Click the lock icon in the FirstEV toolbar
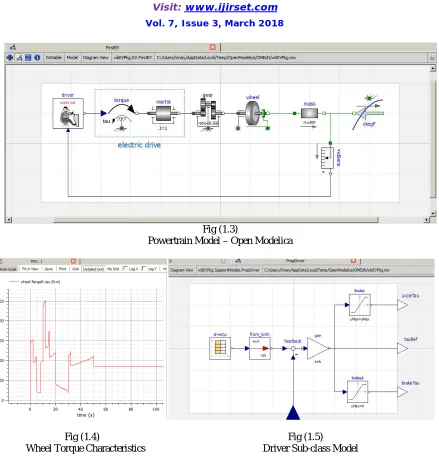439x462 pixels. coord(432,58)
